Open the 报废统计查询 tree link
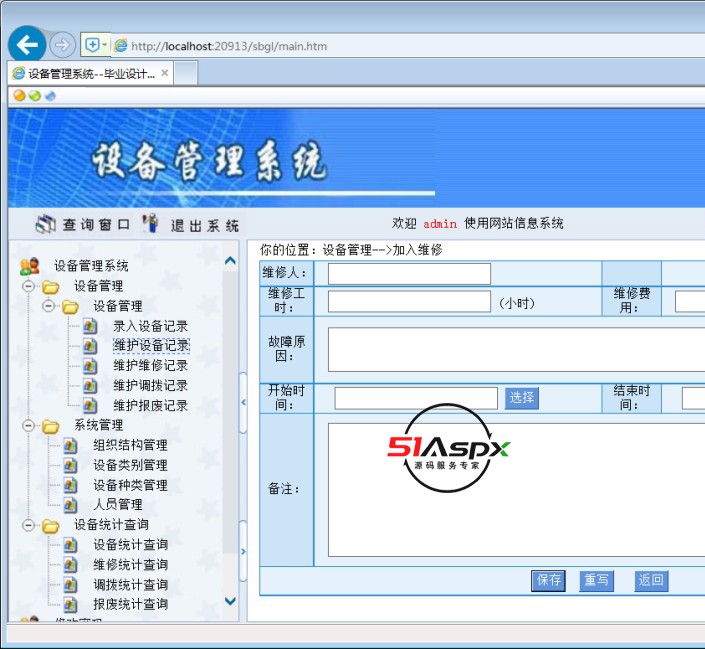 130,604
